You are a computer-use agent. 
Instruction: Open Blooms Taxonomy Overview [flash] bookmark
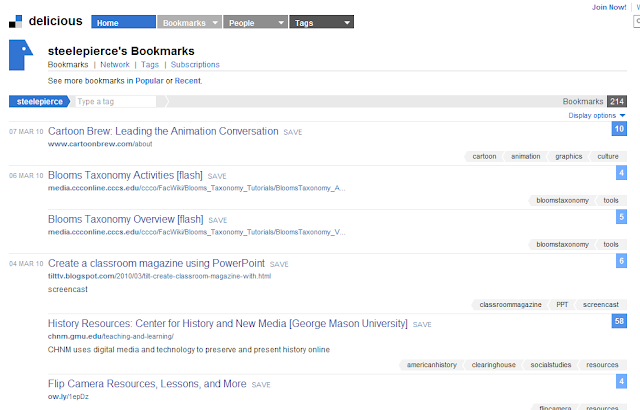[126, 219]
